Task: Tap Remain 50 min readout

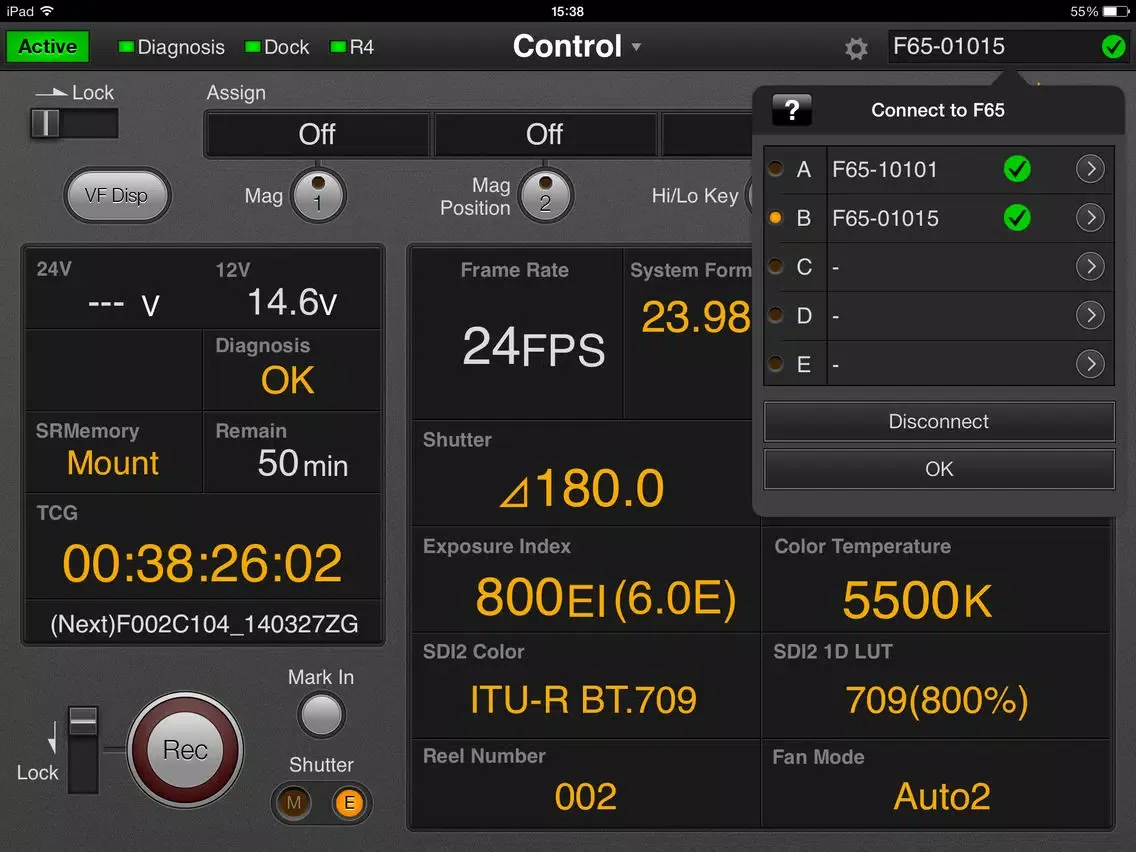Action: point(303,464)
